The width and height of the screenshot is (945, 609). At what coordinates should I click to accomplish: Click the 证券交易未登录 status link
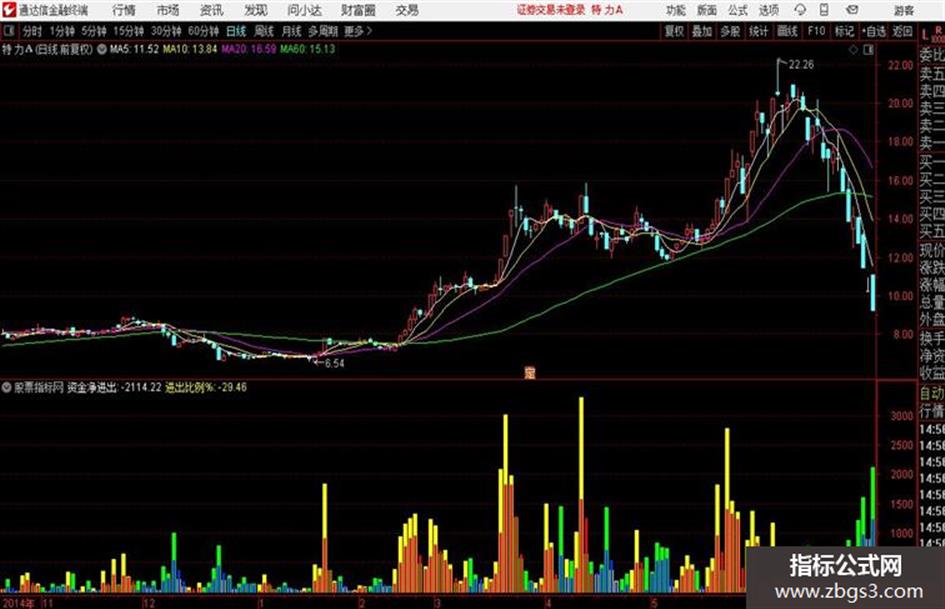(x=551, y=10)
